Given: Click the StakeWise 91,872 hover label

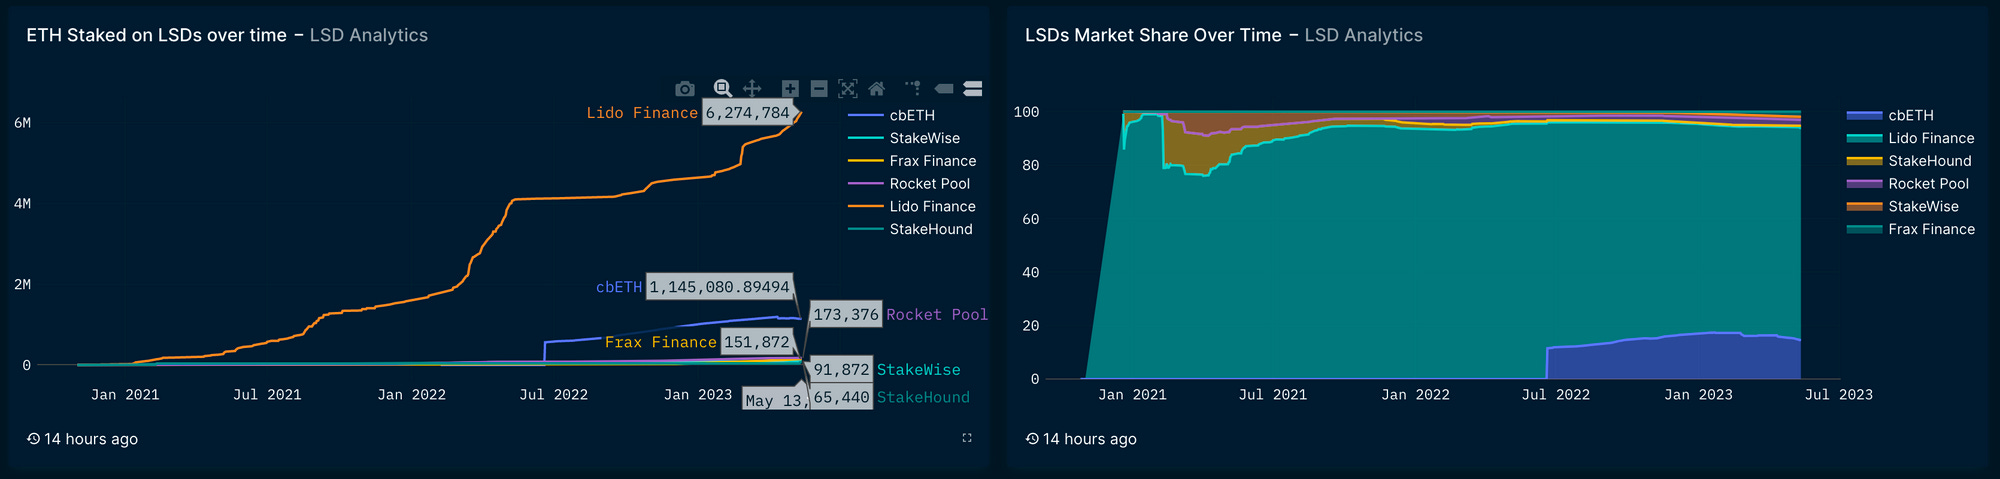Looking at the screenshot, I should [x=841, y=370].
